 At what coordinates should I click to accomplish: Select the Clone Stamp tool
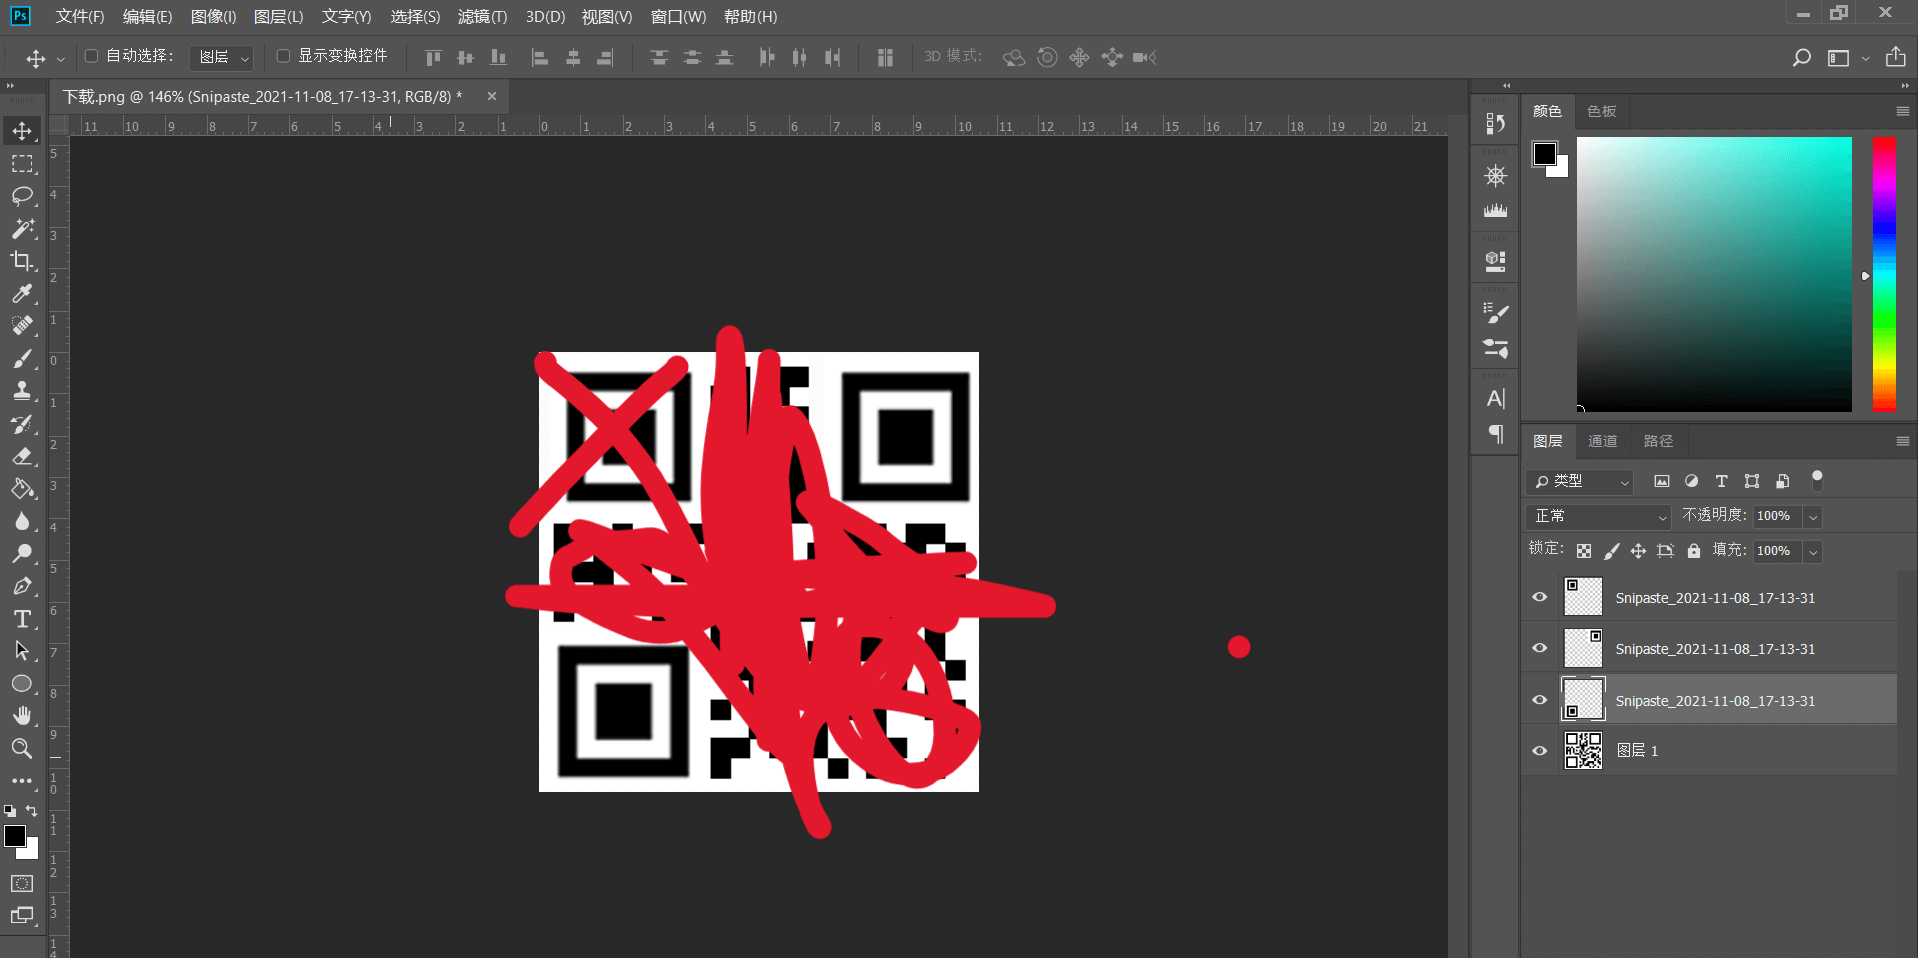22,391
